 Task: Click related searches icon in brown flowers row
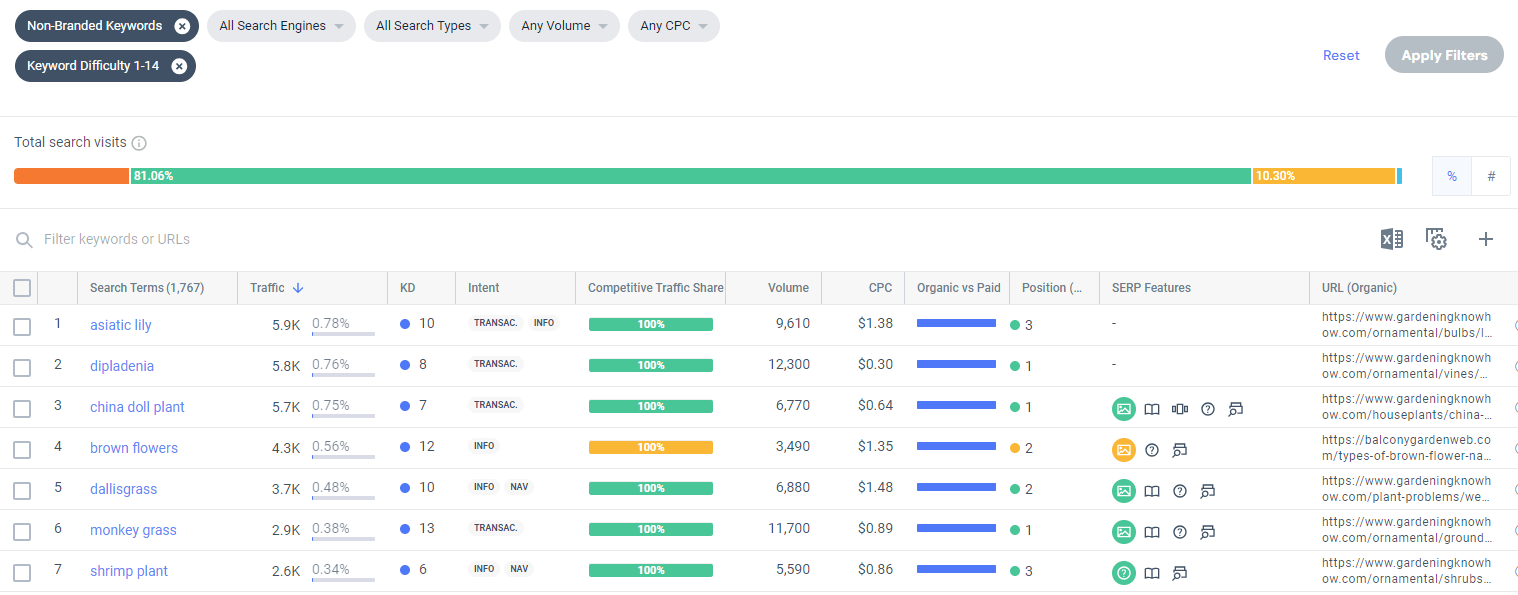tap(1180, 450)
